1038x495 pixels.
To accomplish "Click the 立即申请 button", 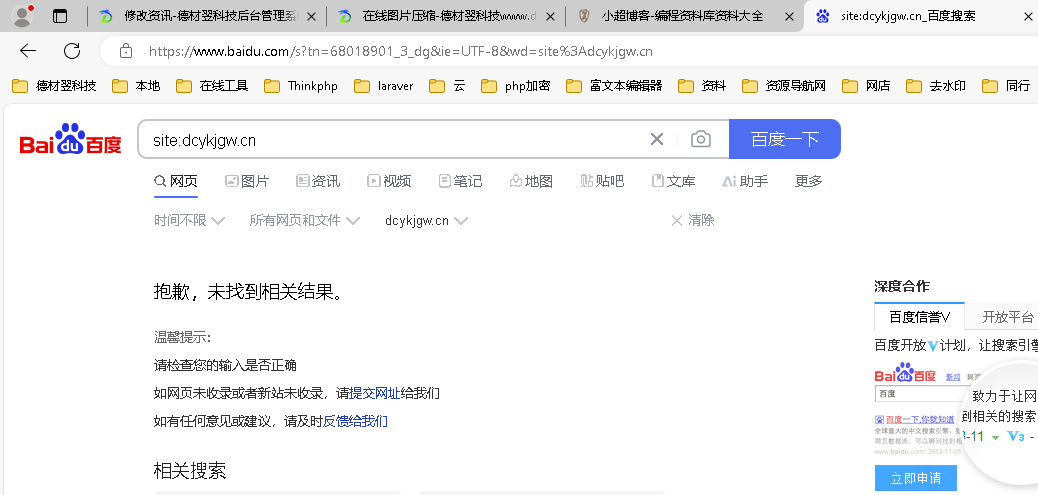I will [x=916, y=478].
